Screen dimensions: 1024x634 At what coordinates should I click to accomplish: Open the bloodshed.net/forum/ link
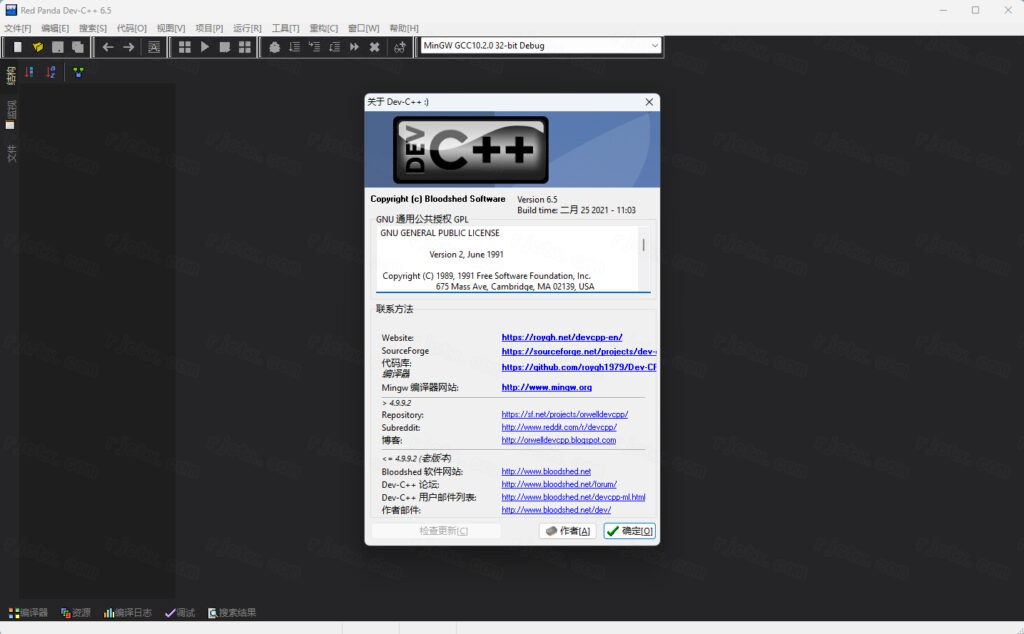point(559,484)
